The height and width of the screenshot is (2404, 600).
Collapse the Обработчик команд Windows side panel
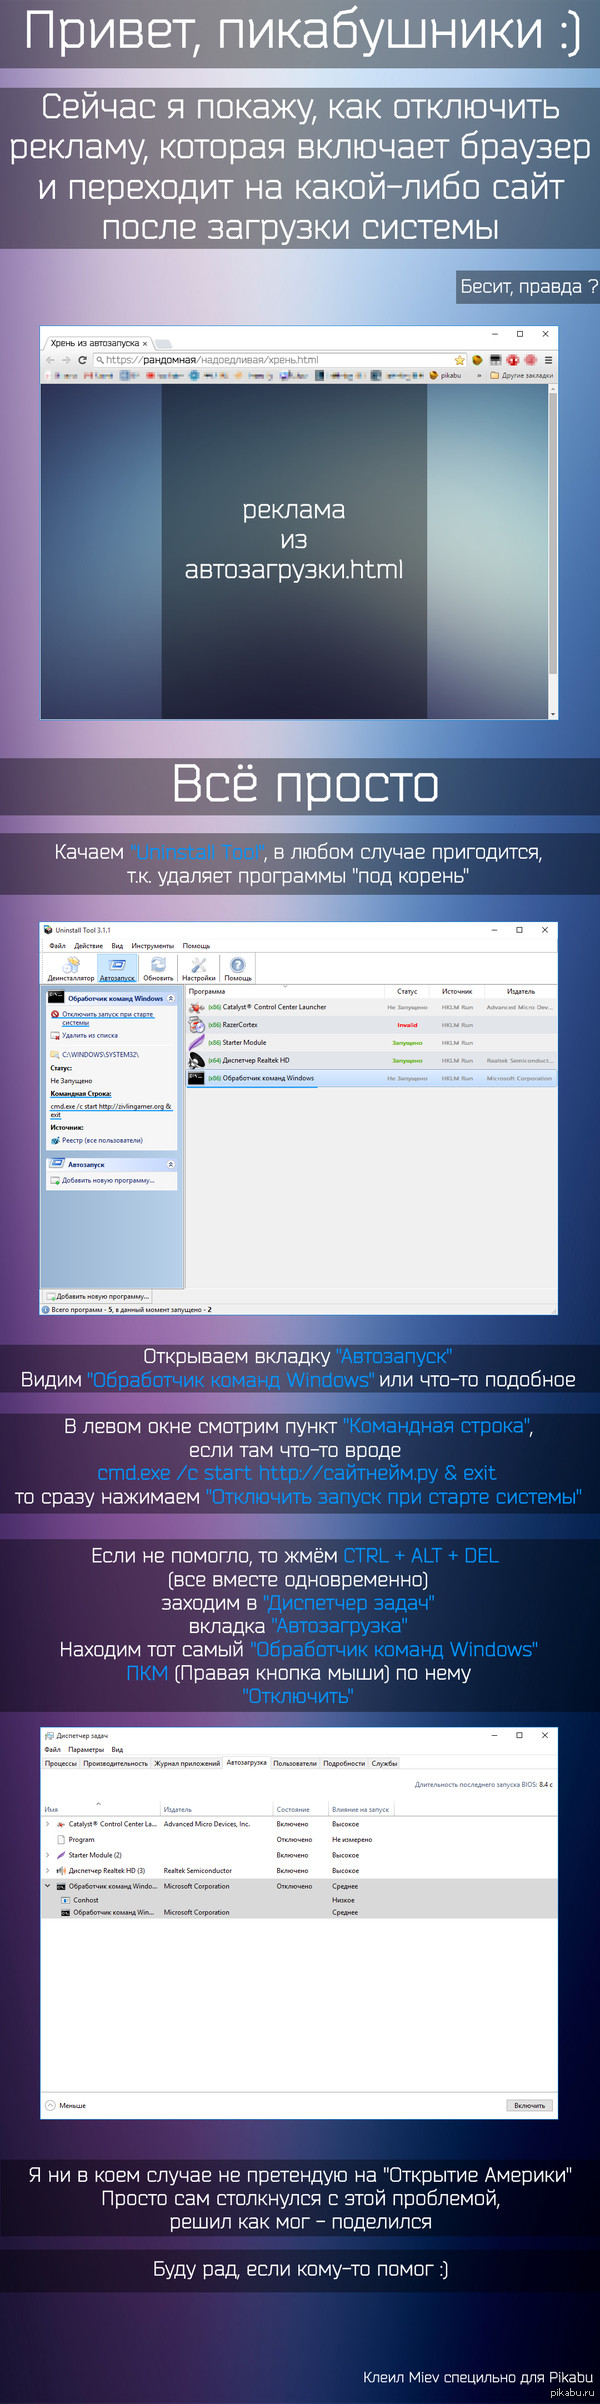pos(171,998)
